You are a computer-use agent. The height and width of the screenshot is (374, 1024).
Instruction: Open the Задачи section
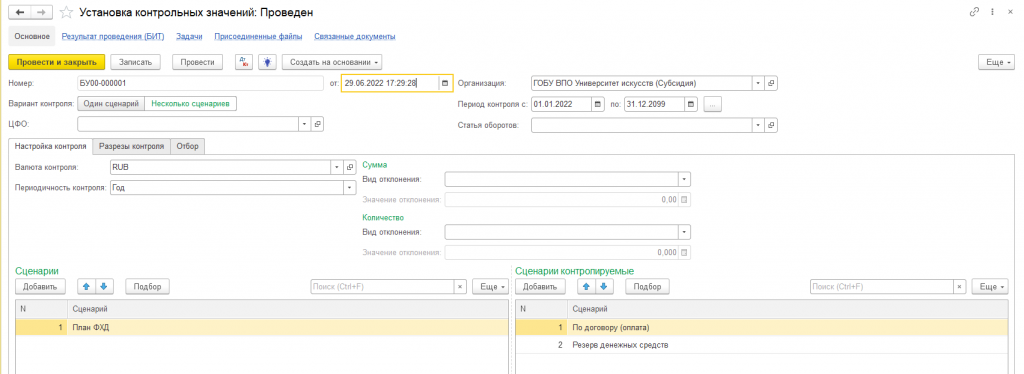(x=189, y=37)
